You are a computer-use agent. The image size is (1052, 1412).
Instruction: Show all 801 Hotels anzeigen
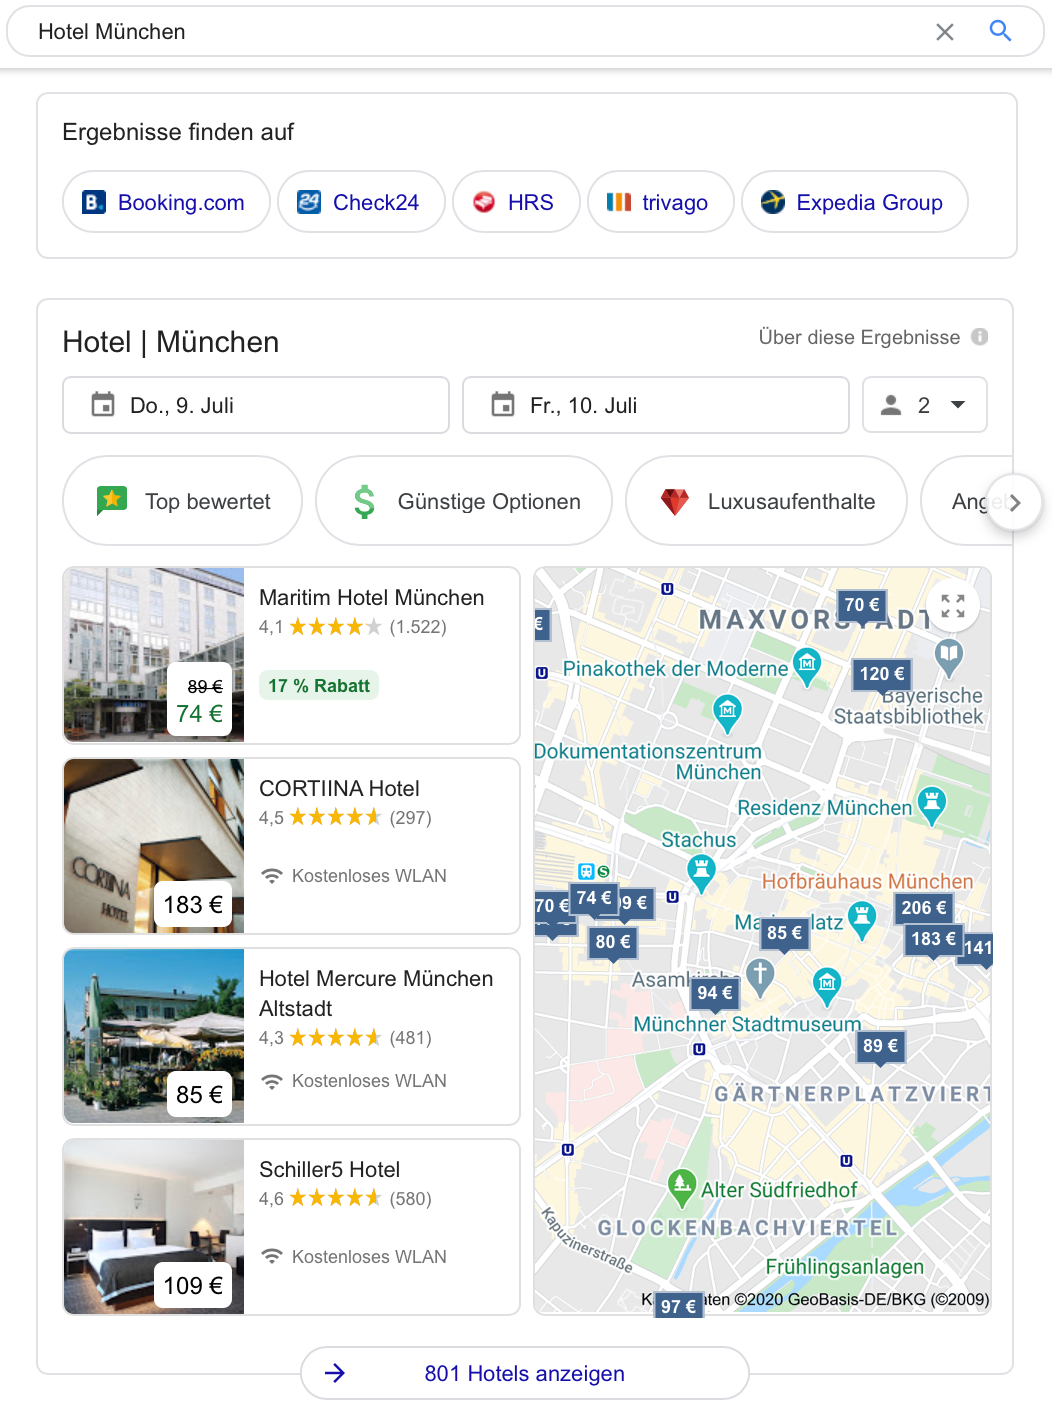click(x=524, y=1373)
